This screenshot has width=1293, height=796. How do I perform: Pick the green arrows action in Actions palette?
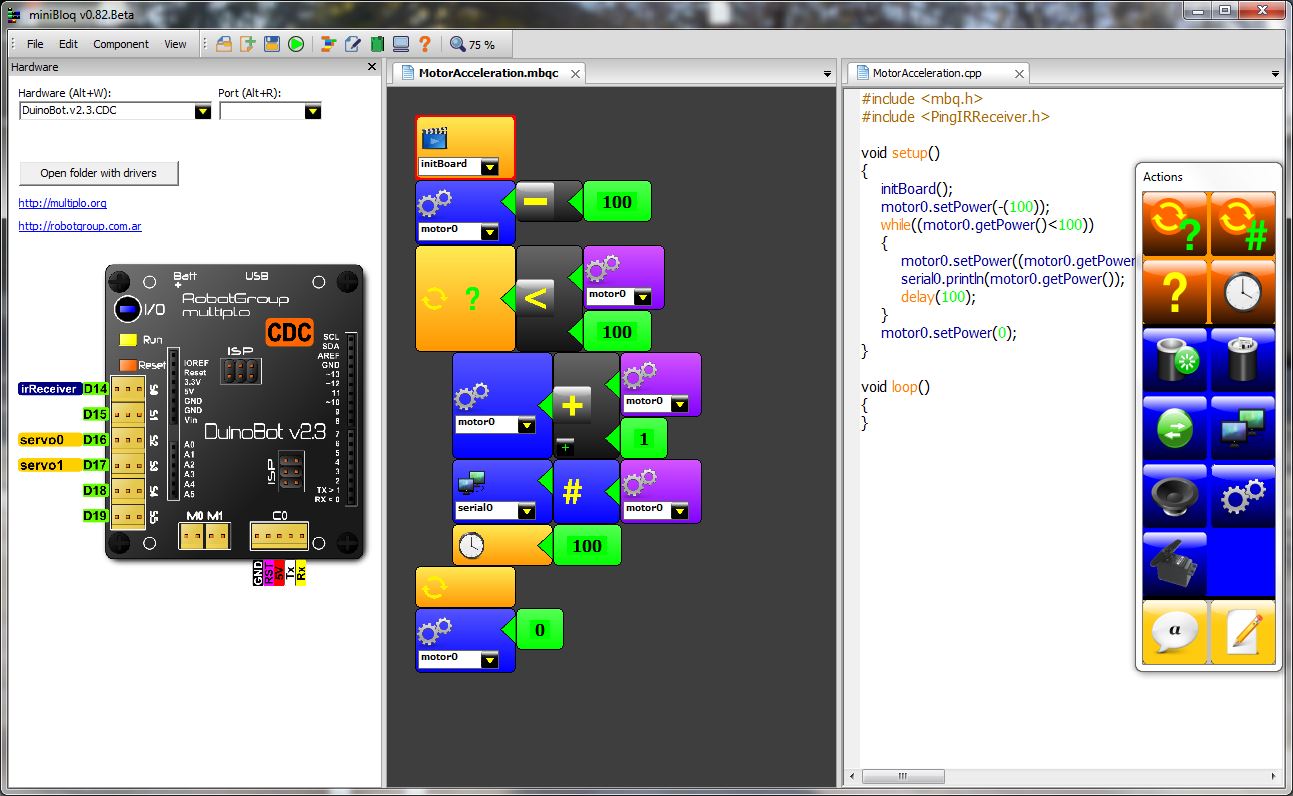pos(1175,428)
